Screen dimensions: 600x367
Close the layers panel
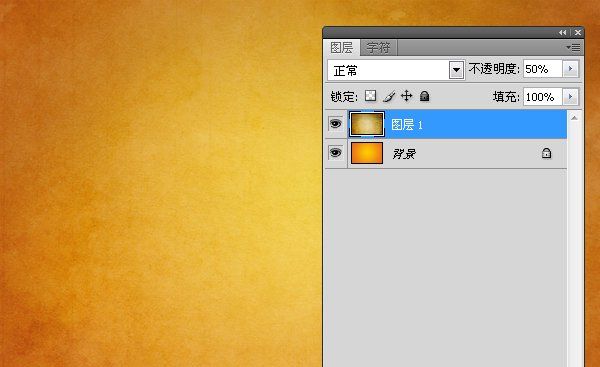(x=578, y=33)
